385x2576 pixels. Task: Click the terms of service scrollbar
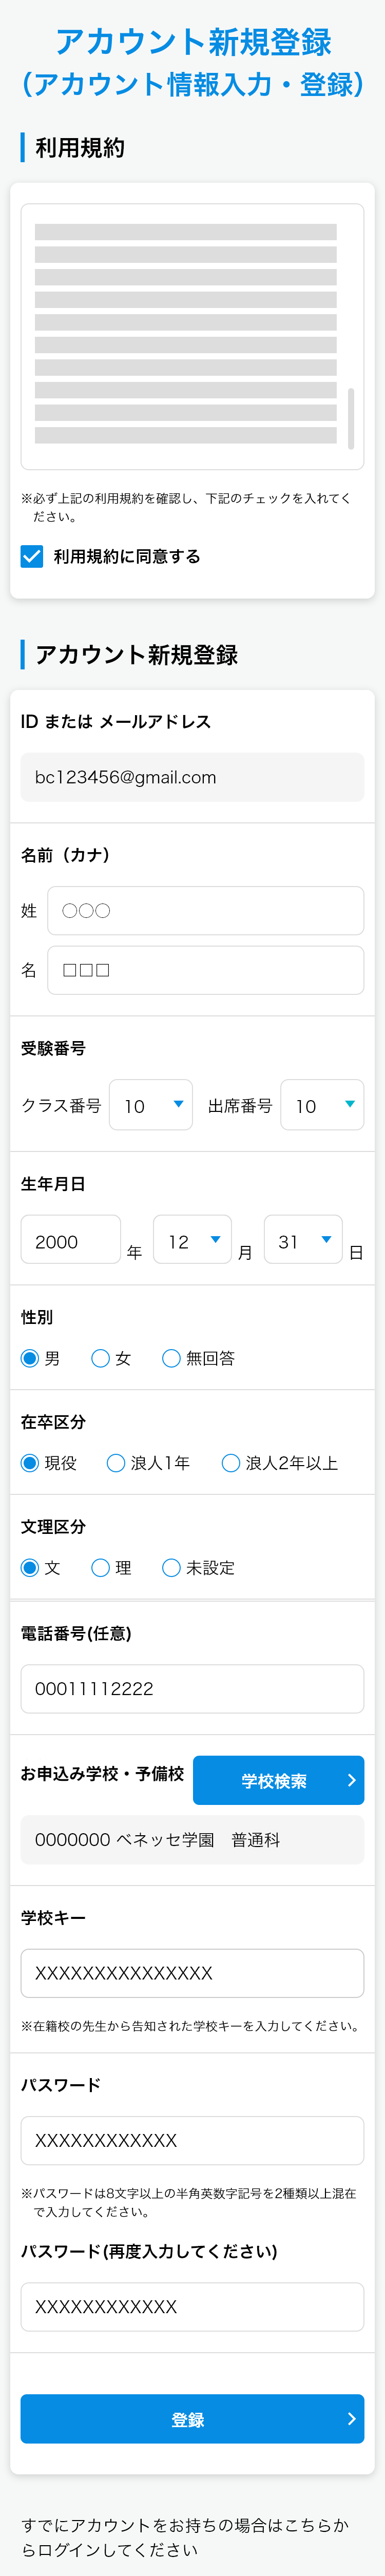[351, 419]
